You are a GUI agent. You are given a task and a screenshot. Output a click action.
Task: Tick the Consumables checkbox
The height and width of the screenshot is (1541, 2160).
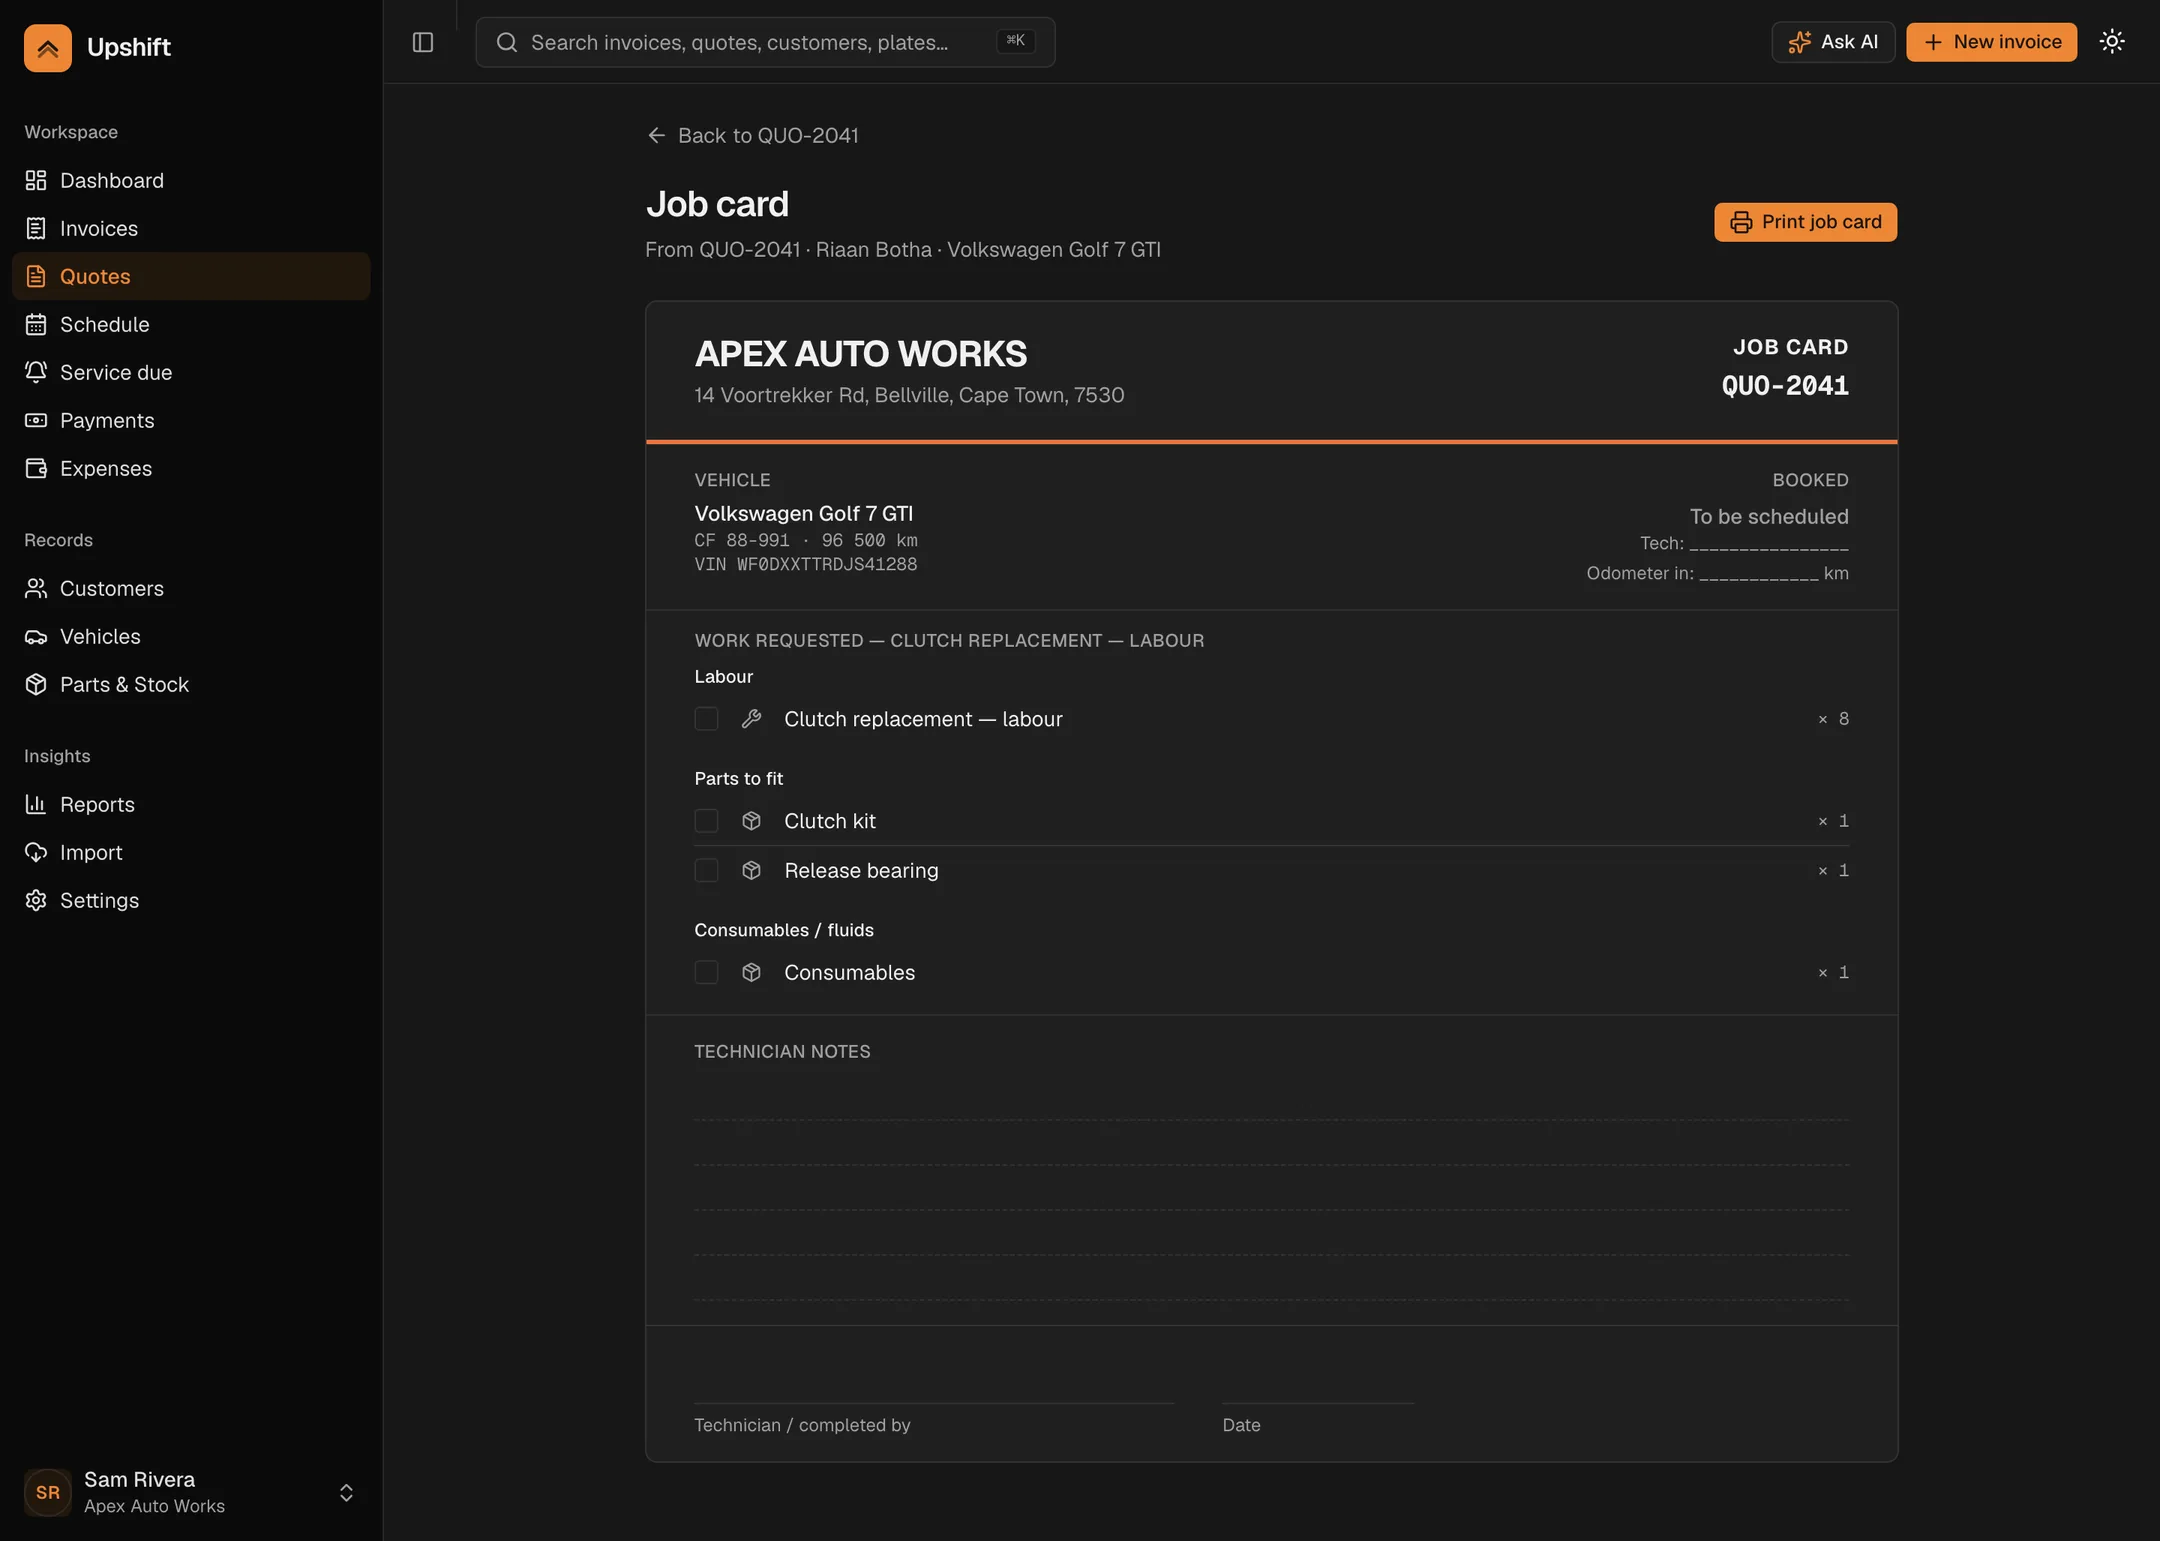click(706, 973)
